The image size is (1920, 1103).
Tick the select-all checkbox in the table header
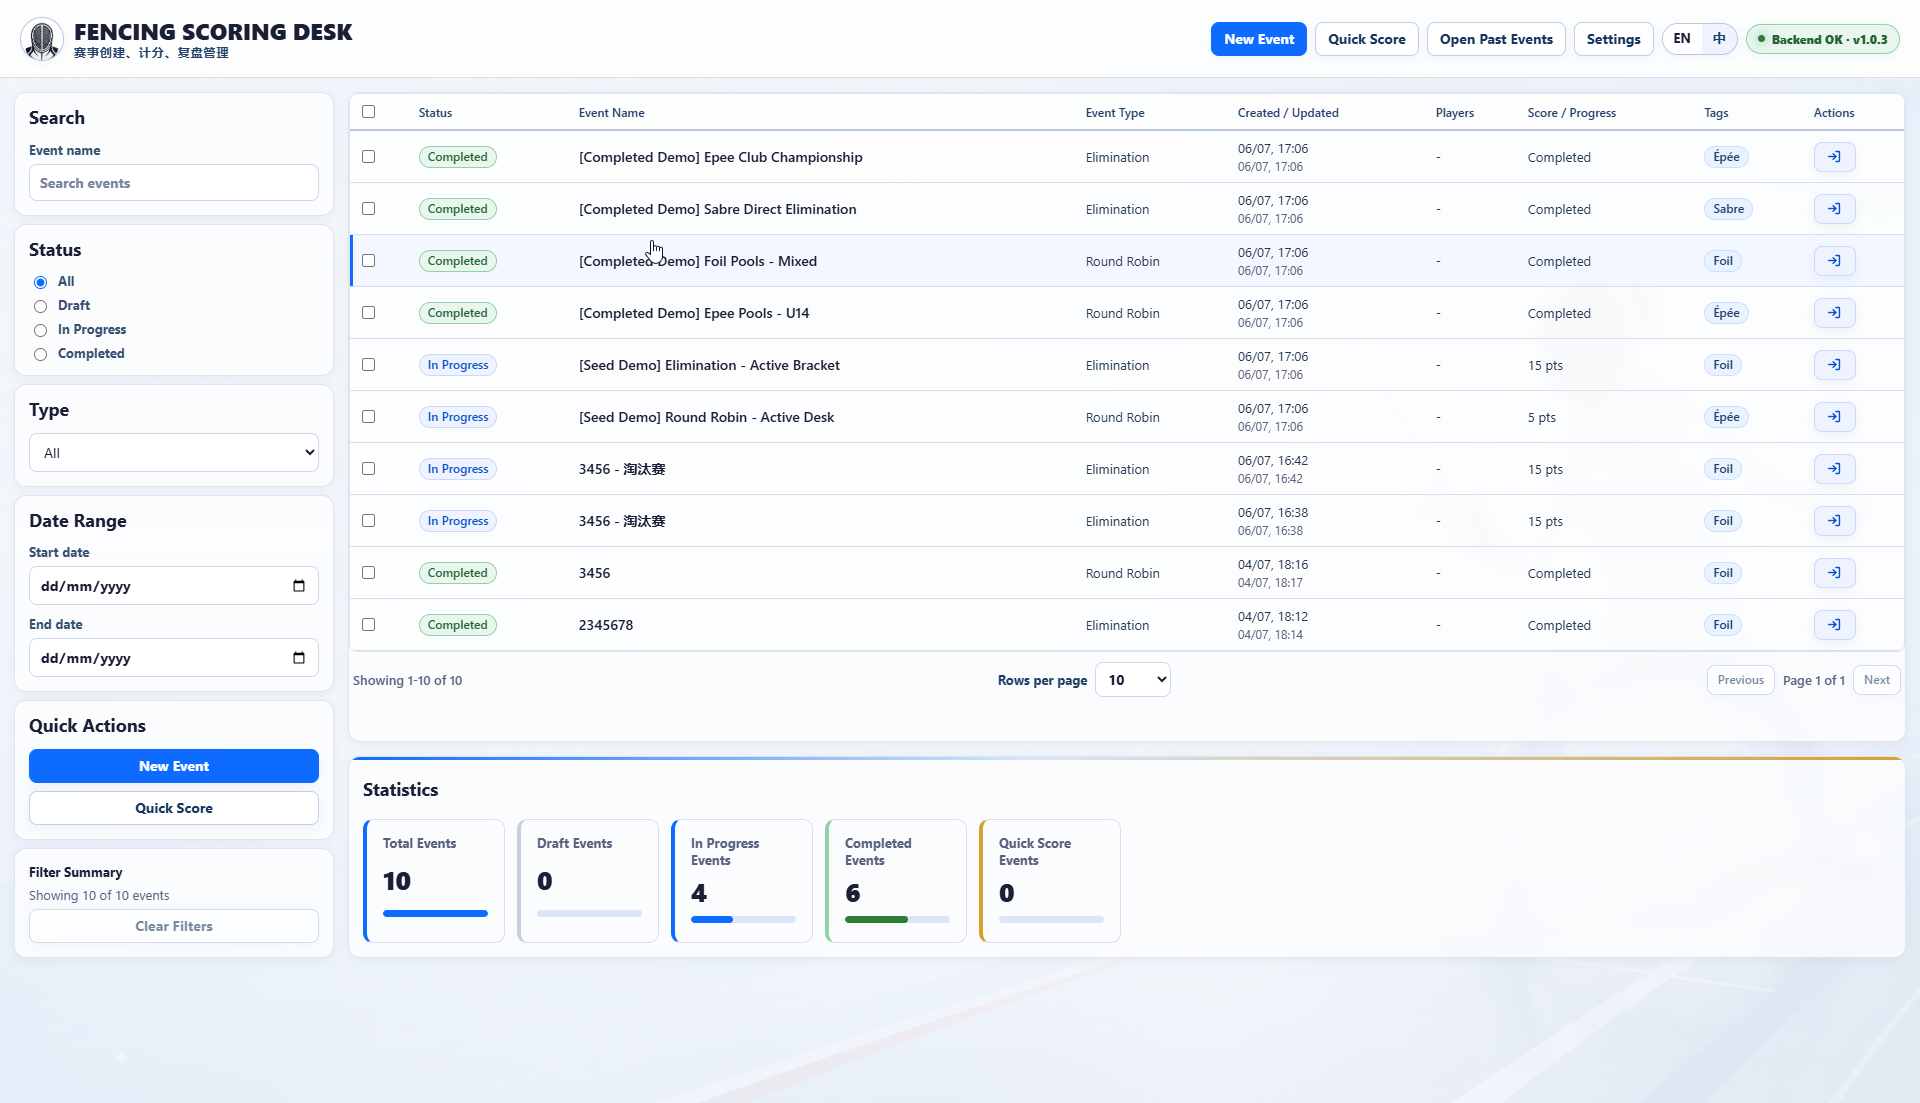tap(368, 112)
